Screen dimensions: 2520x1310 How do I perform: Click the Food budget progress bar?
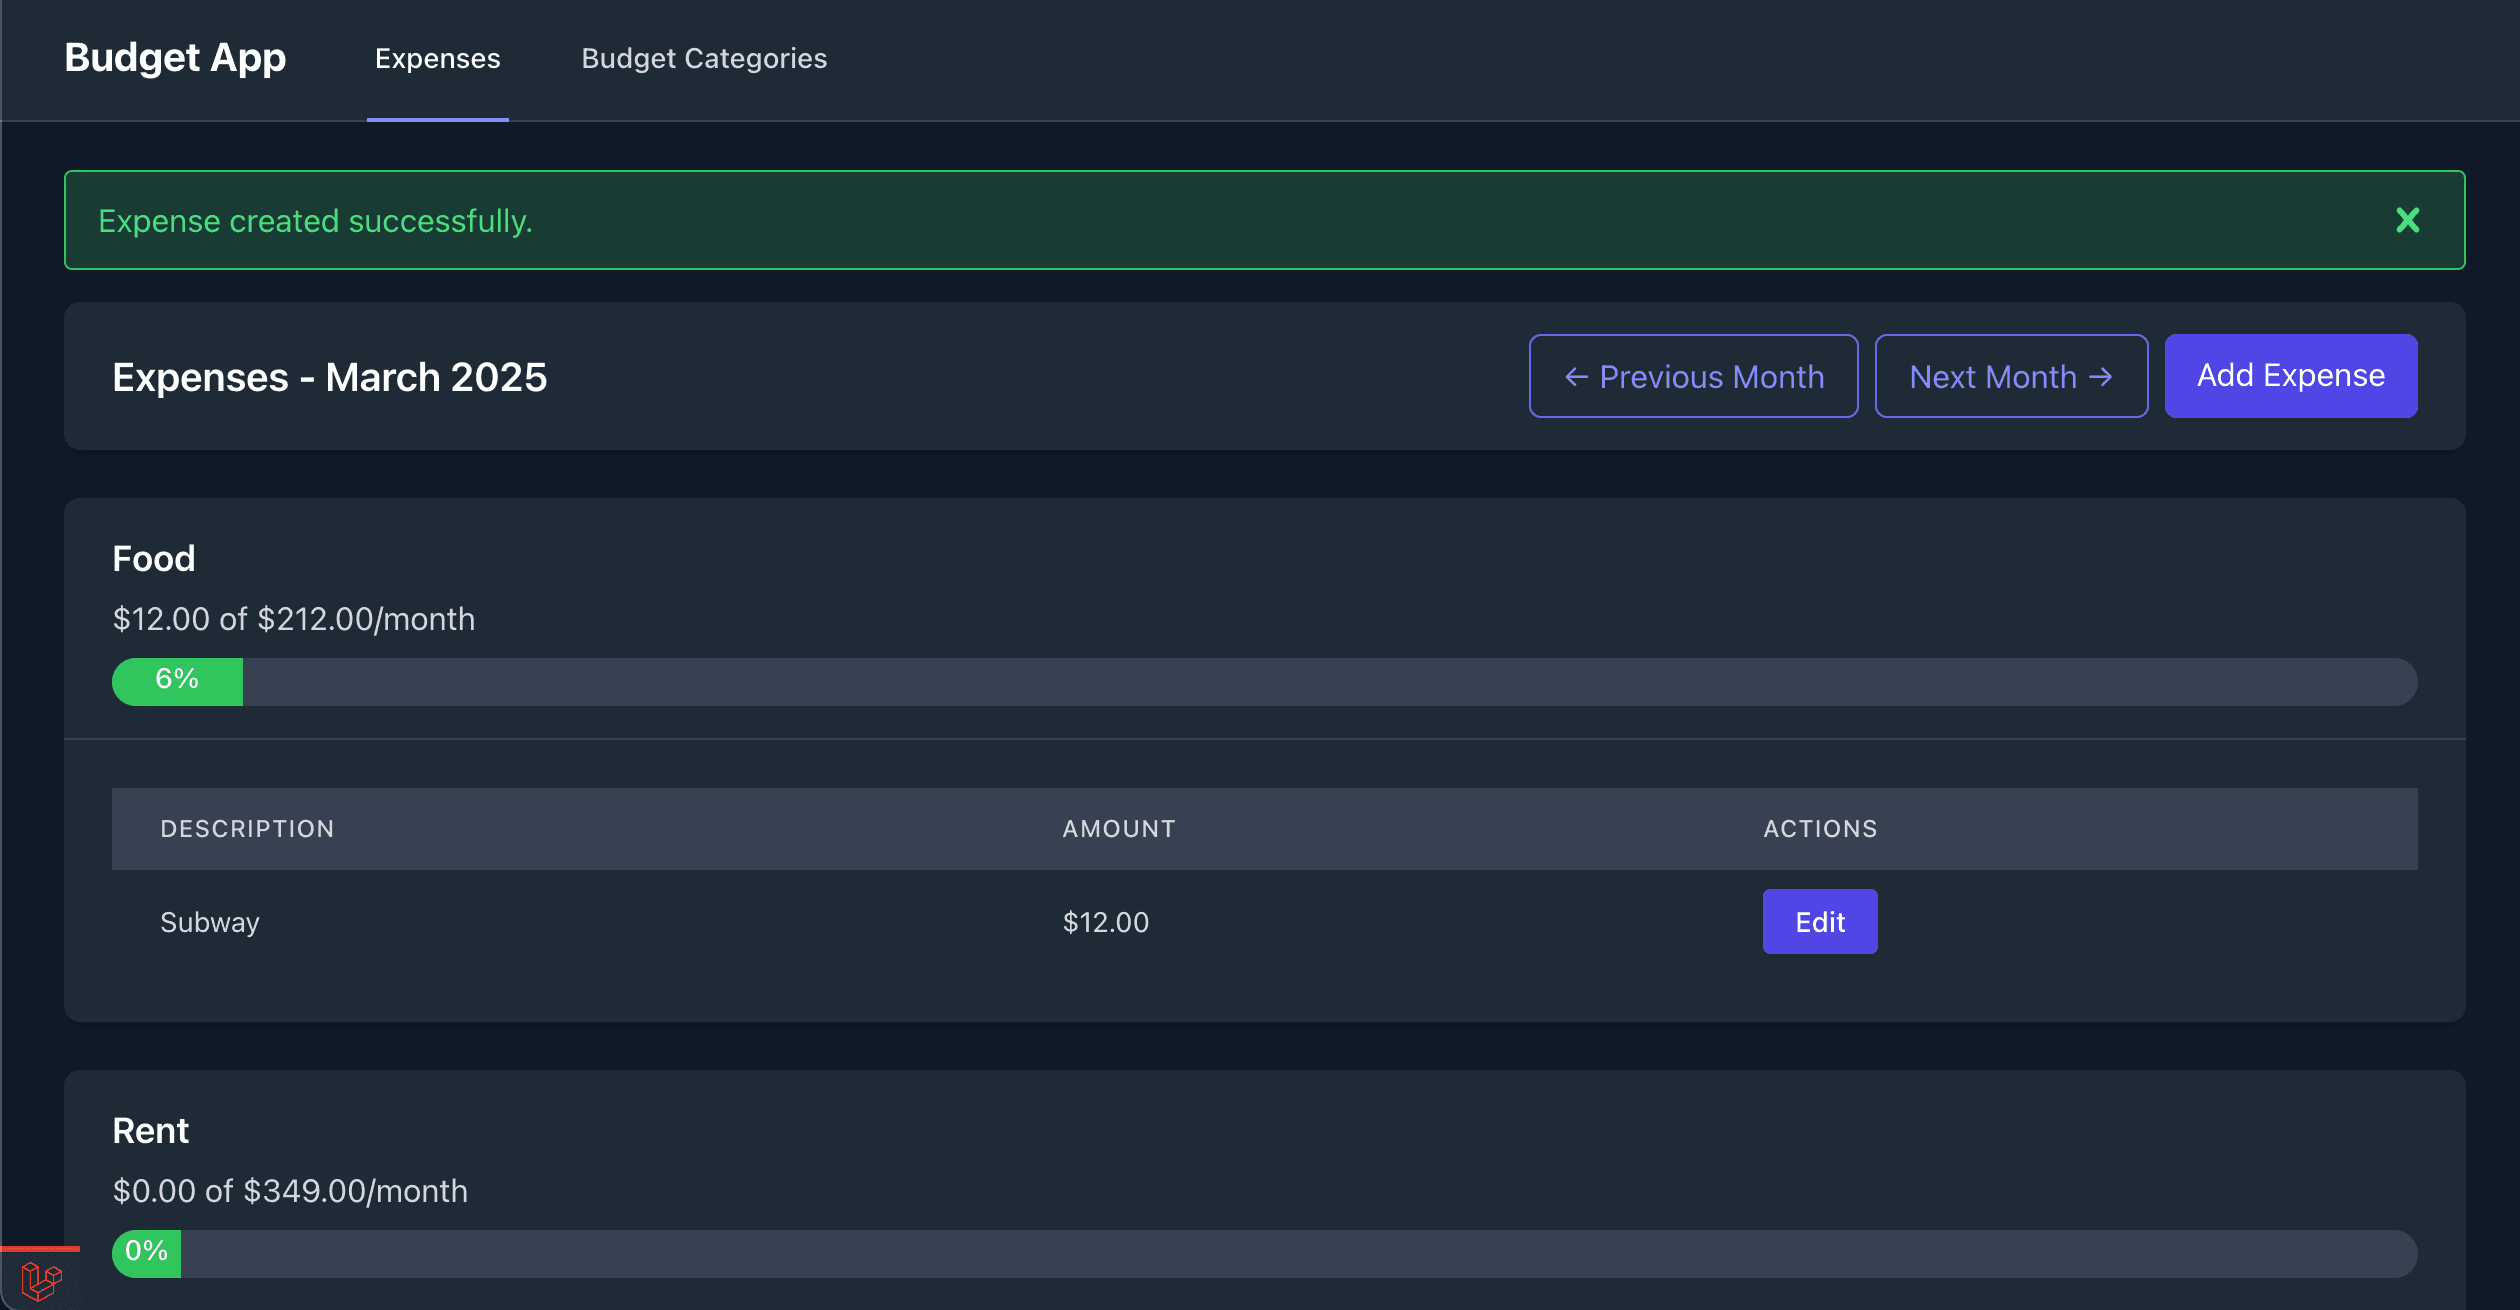pyautogui.click(x=1264, y=682)
